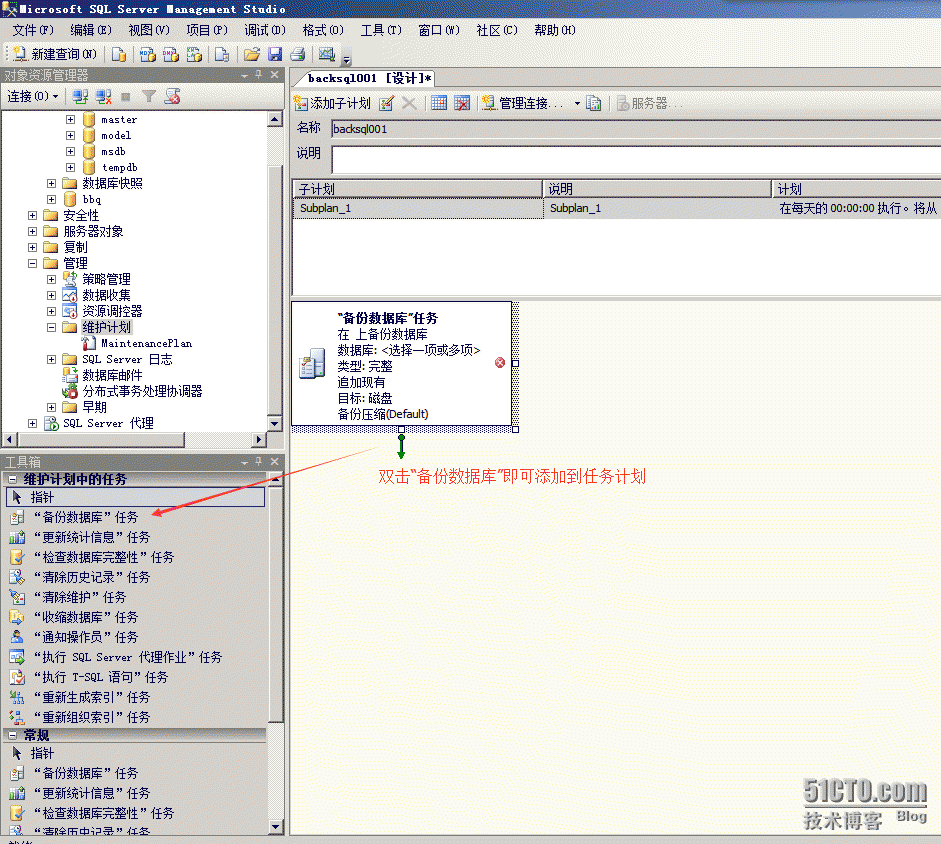Click the New Query (新建查询) toolbar button

(55, 54)
